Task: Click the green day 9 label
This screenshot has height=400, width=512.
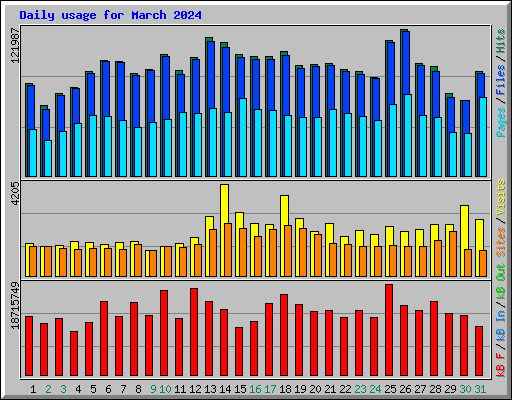Action: [153, 389]
